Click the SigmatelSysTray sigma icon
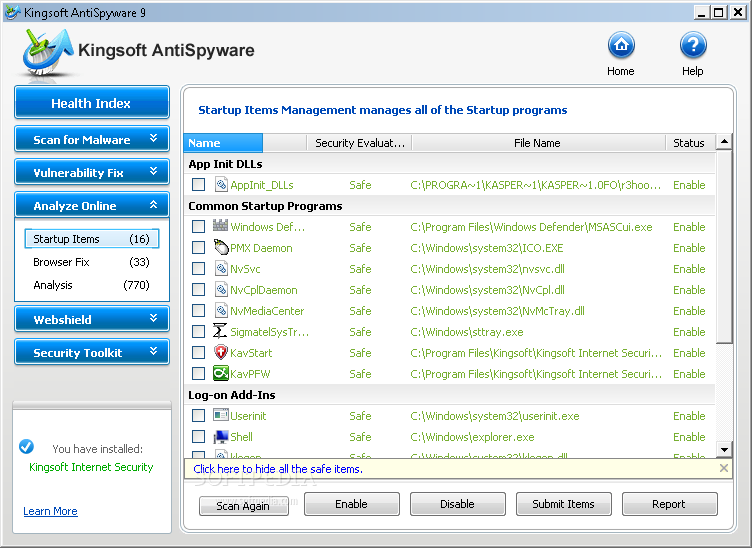 (220, 331)
